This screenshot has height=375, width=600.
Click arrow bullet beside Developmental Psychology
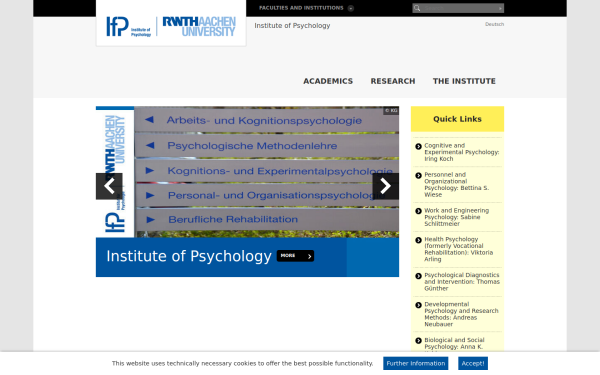[418, 305]
